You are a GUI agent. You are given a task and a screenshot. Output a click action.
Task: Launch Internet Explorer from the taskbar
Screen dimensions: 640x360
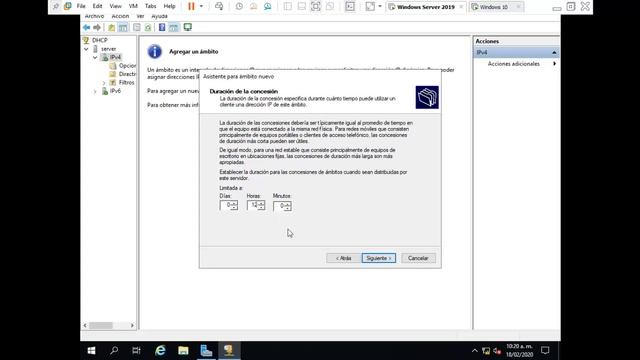160,351
